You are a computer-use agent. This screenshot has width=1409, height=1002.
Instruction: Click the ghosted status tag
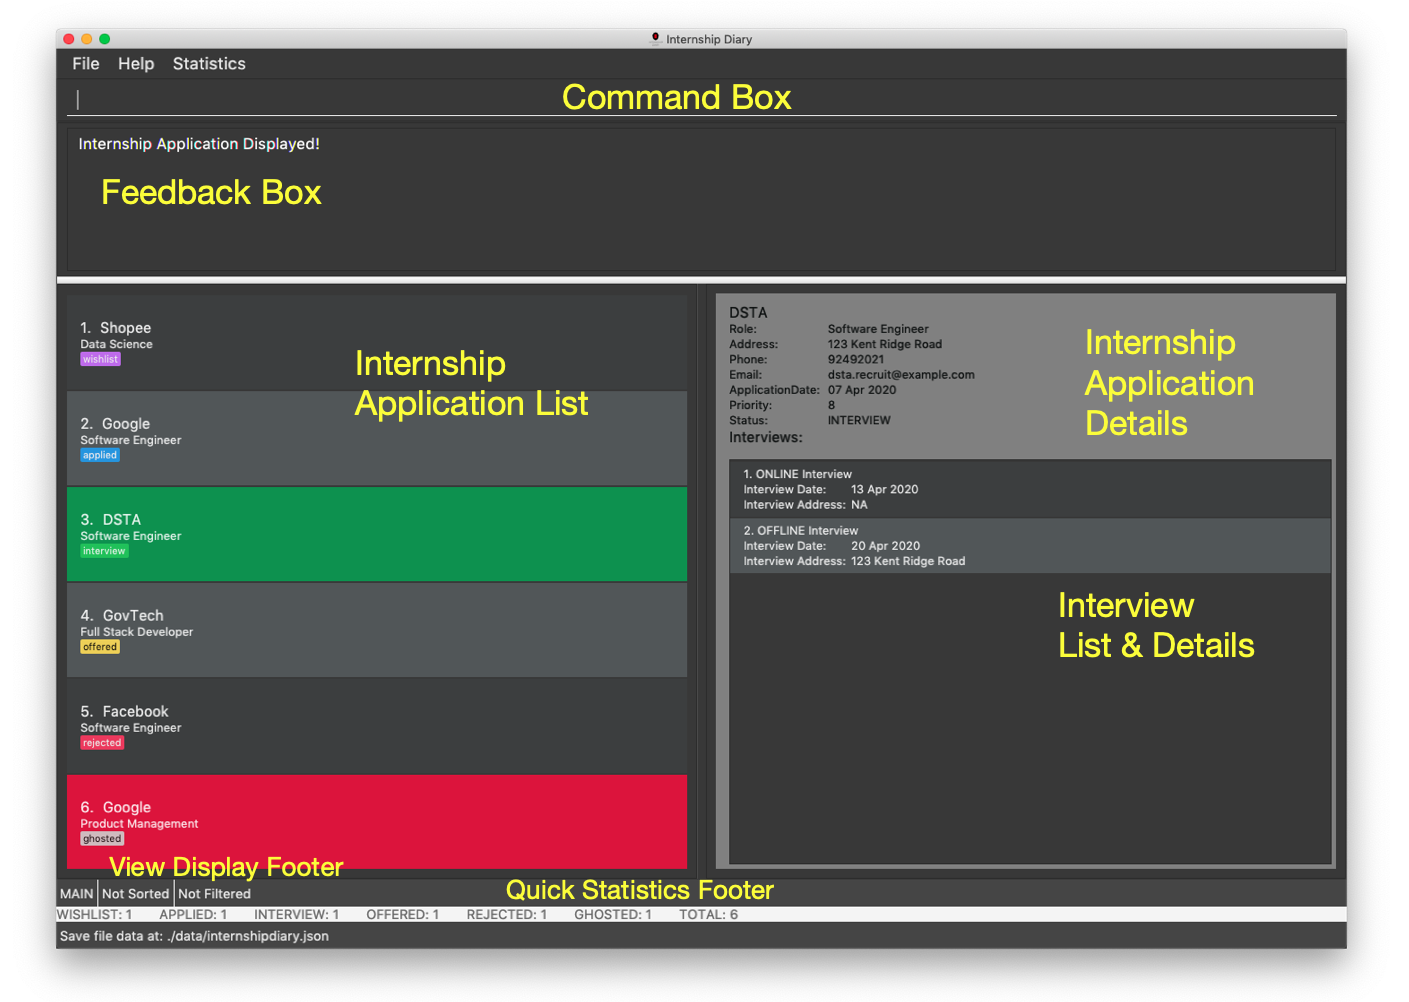102,839
